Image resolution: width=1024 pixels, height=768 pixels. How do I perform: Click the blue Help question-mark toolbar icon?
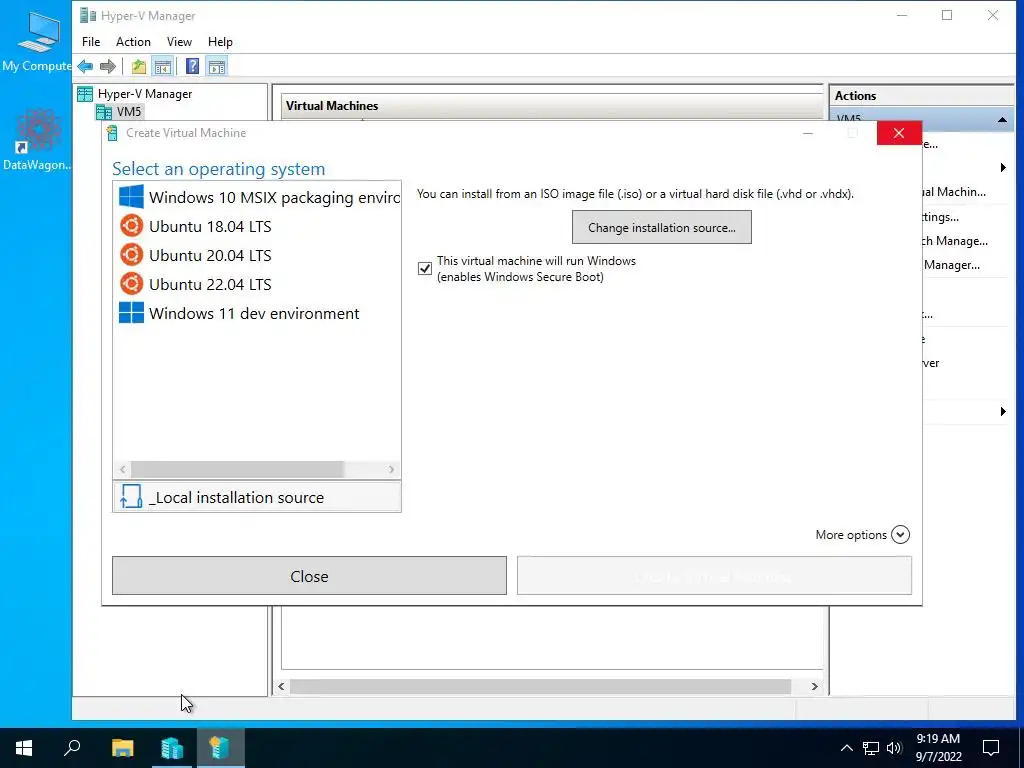(x=193, y=66)
